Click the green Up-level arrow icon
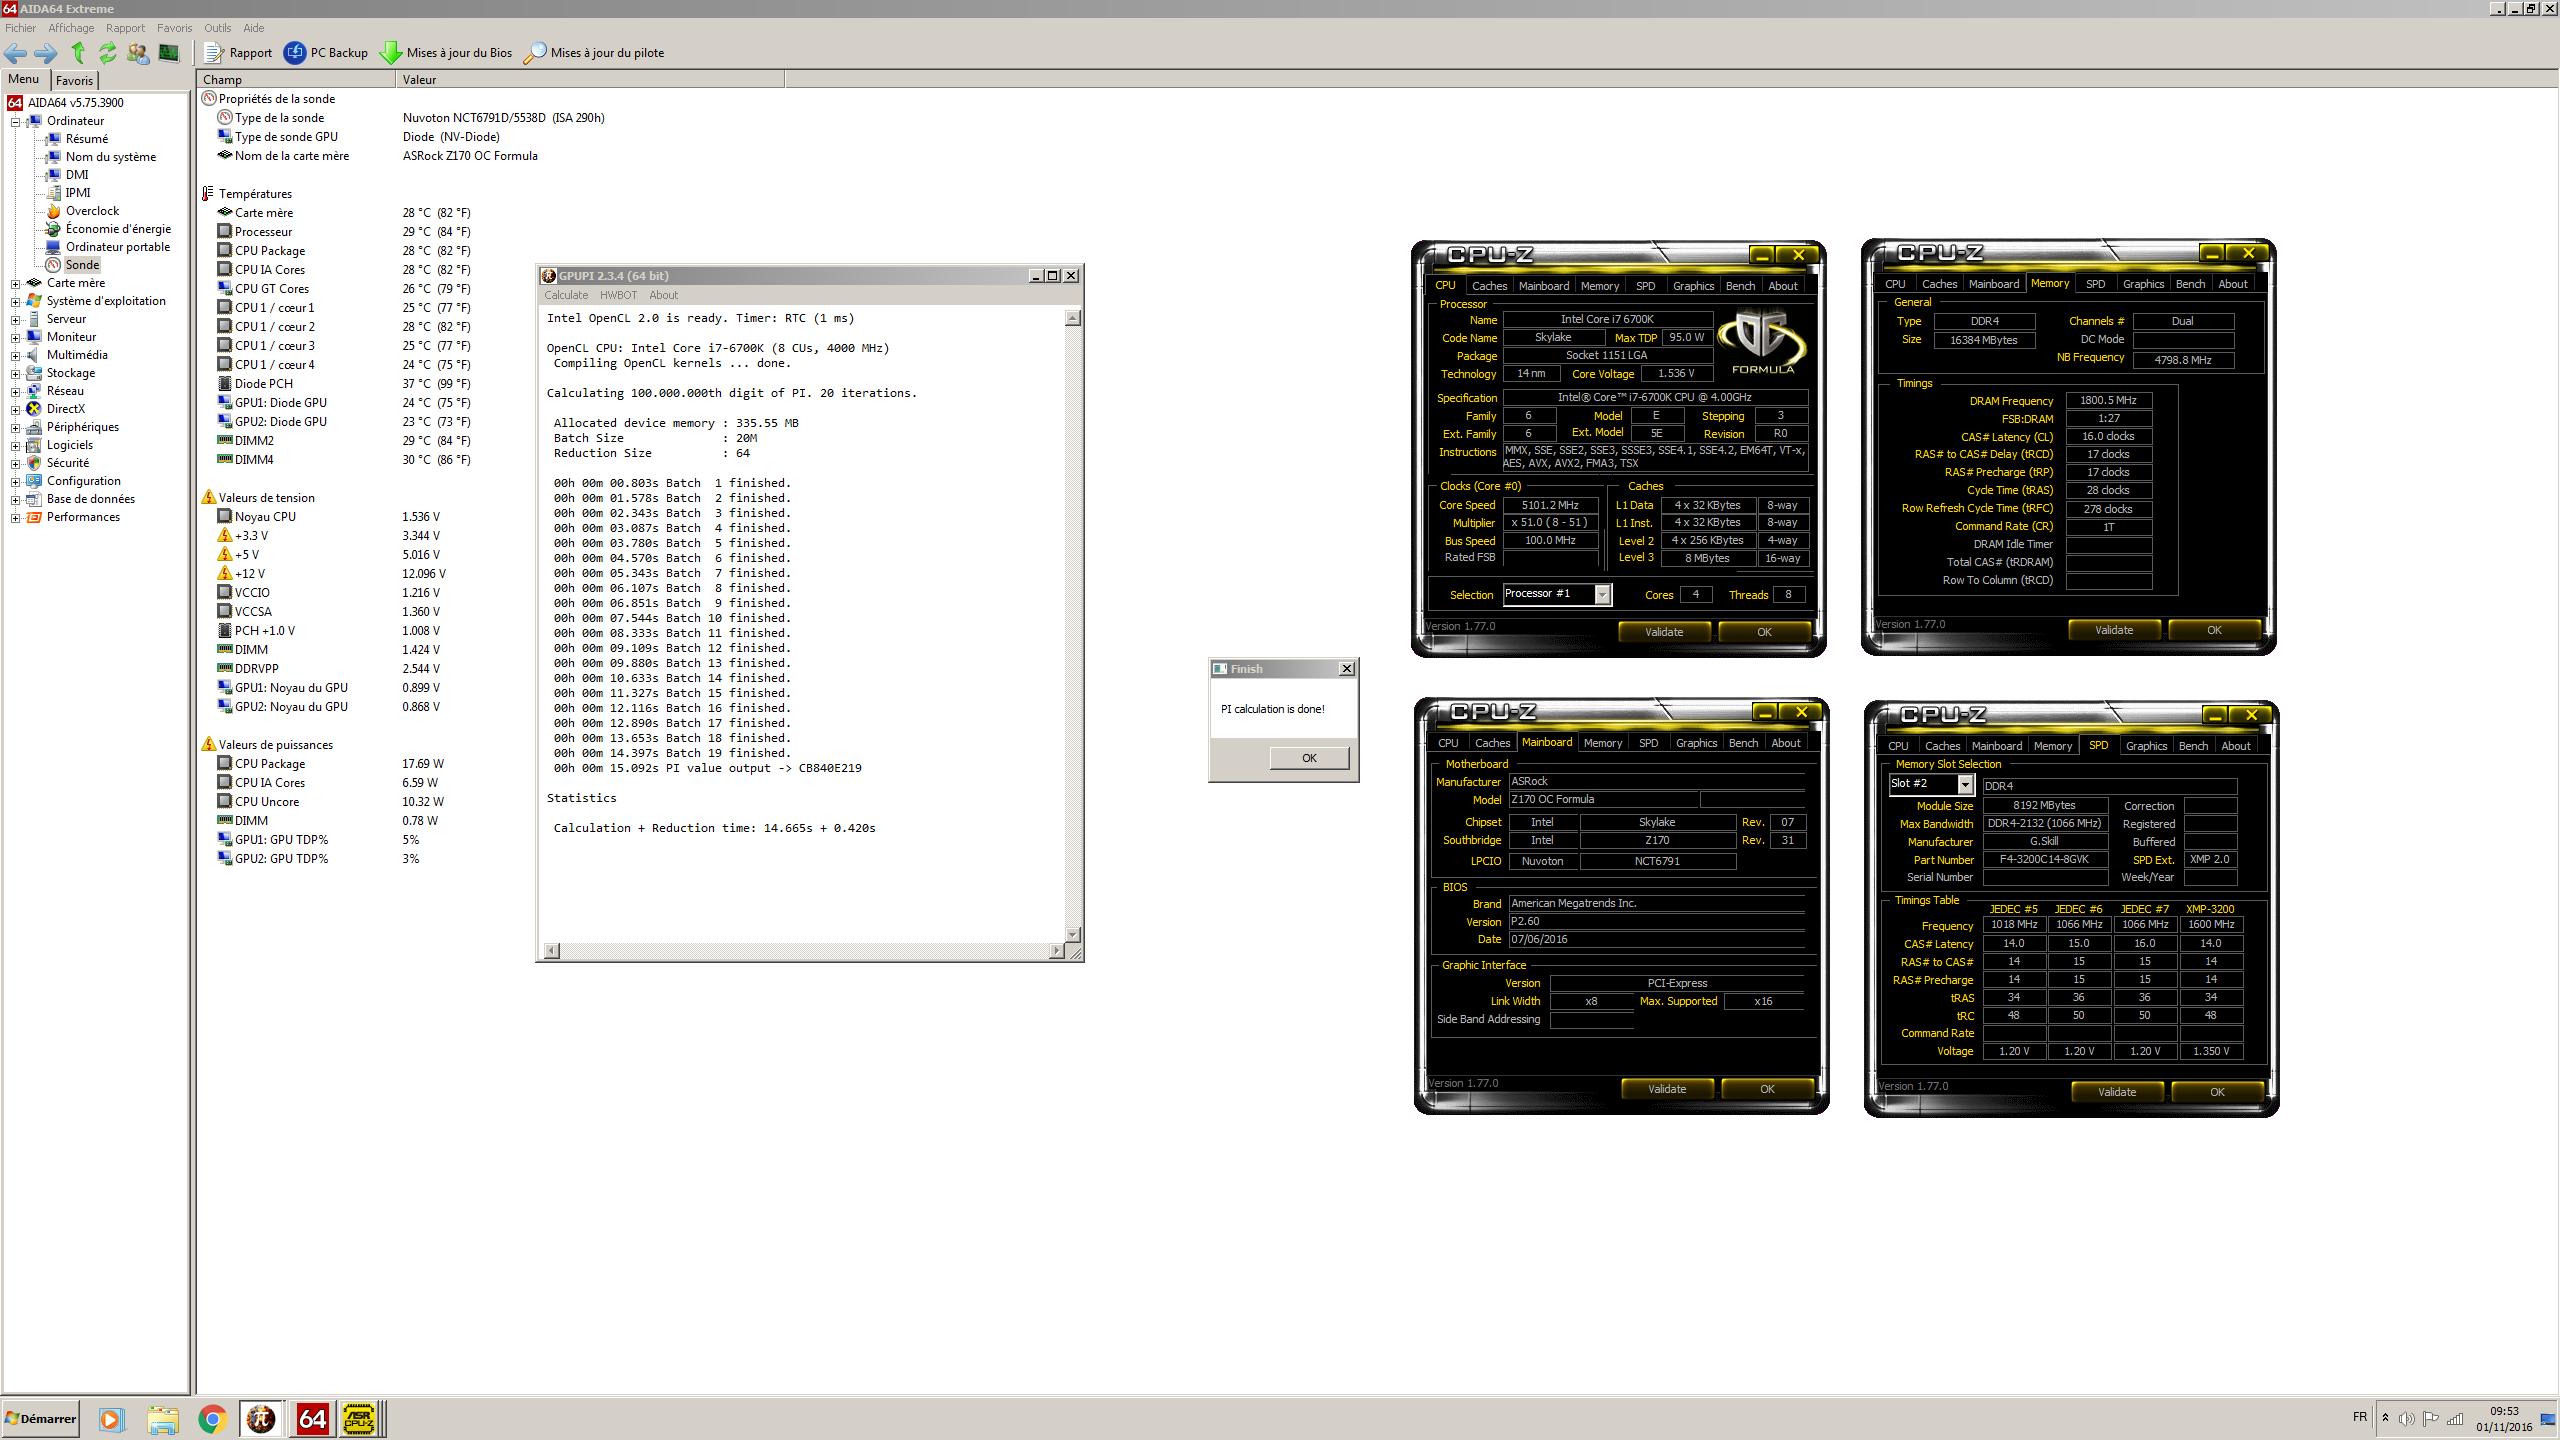Screen dimensions: 2560x1440 [x=78, y=53]
